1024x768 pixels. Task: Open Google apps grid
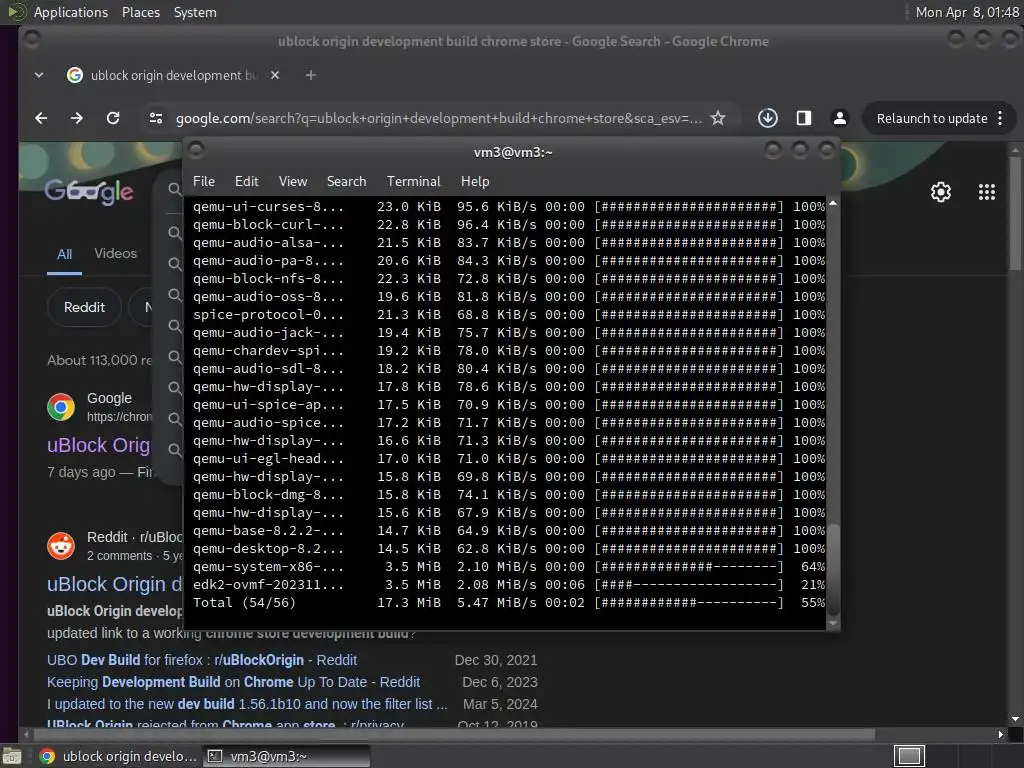(x=986, y=192)
